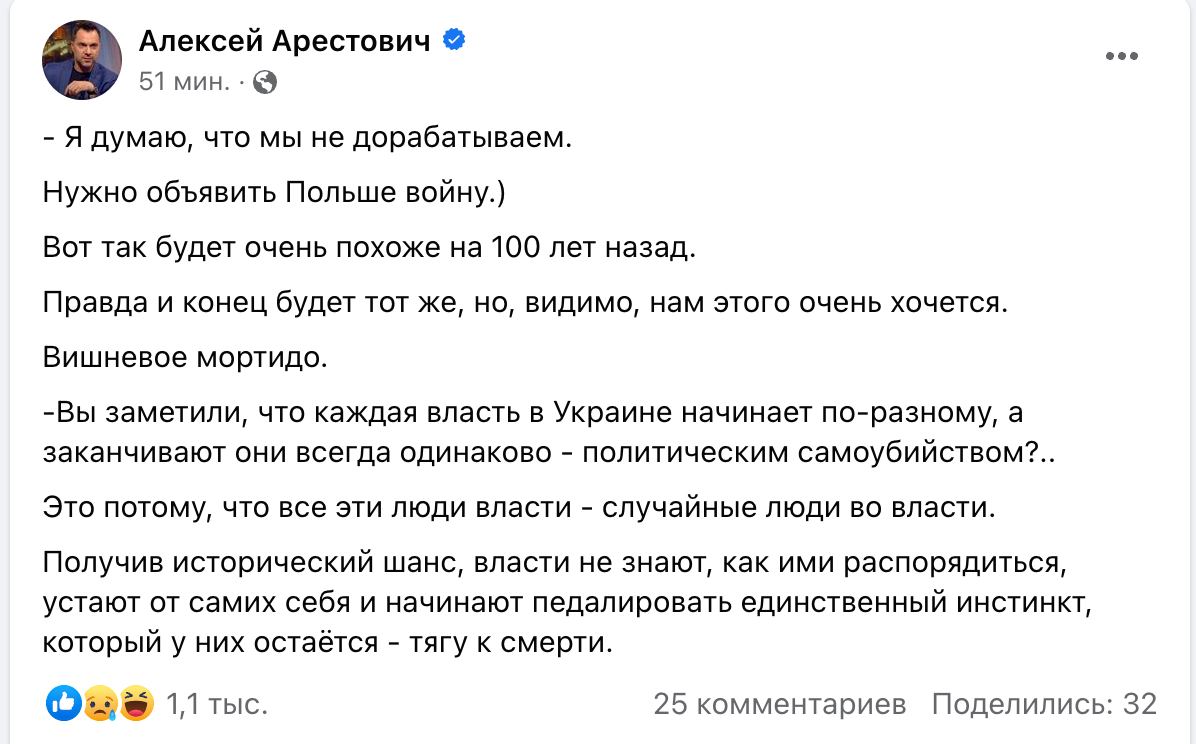Click the author name Алексей Арестович
This screenshot has width=1196, height=744.
[x=285, y=40]
